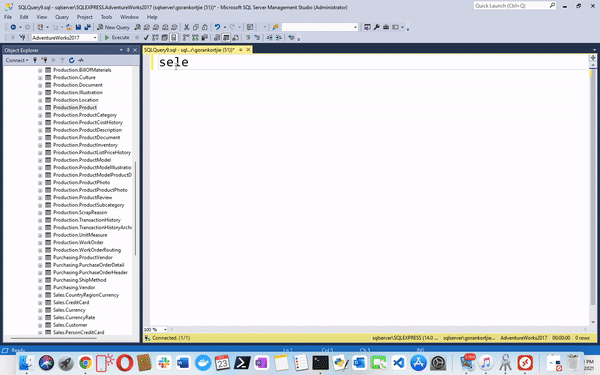The height and width of the screenshot is (375, 600).
Task: Click Display Estimated Execution Plan icon
Action: tap(155, 38)
